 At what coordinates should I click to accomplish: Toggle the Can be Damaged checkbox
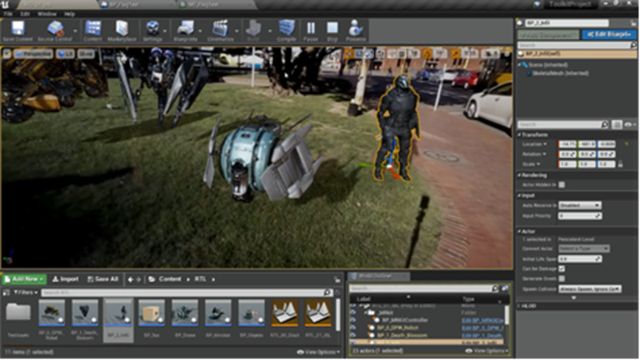562,269
